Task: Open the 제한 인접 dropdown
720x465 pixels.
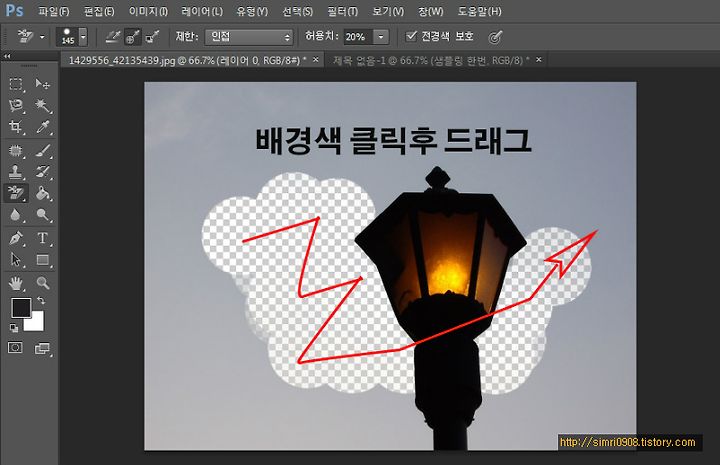Action: coord(249,37)
